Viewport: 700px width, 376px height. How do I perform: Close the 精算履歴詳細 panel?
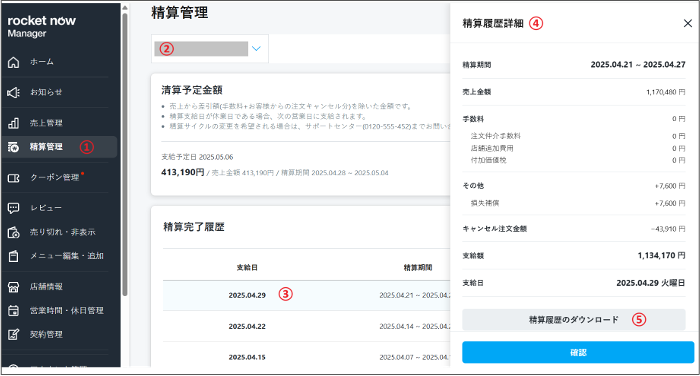[x=688, y=23]
